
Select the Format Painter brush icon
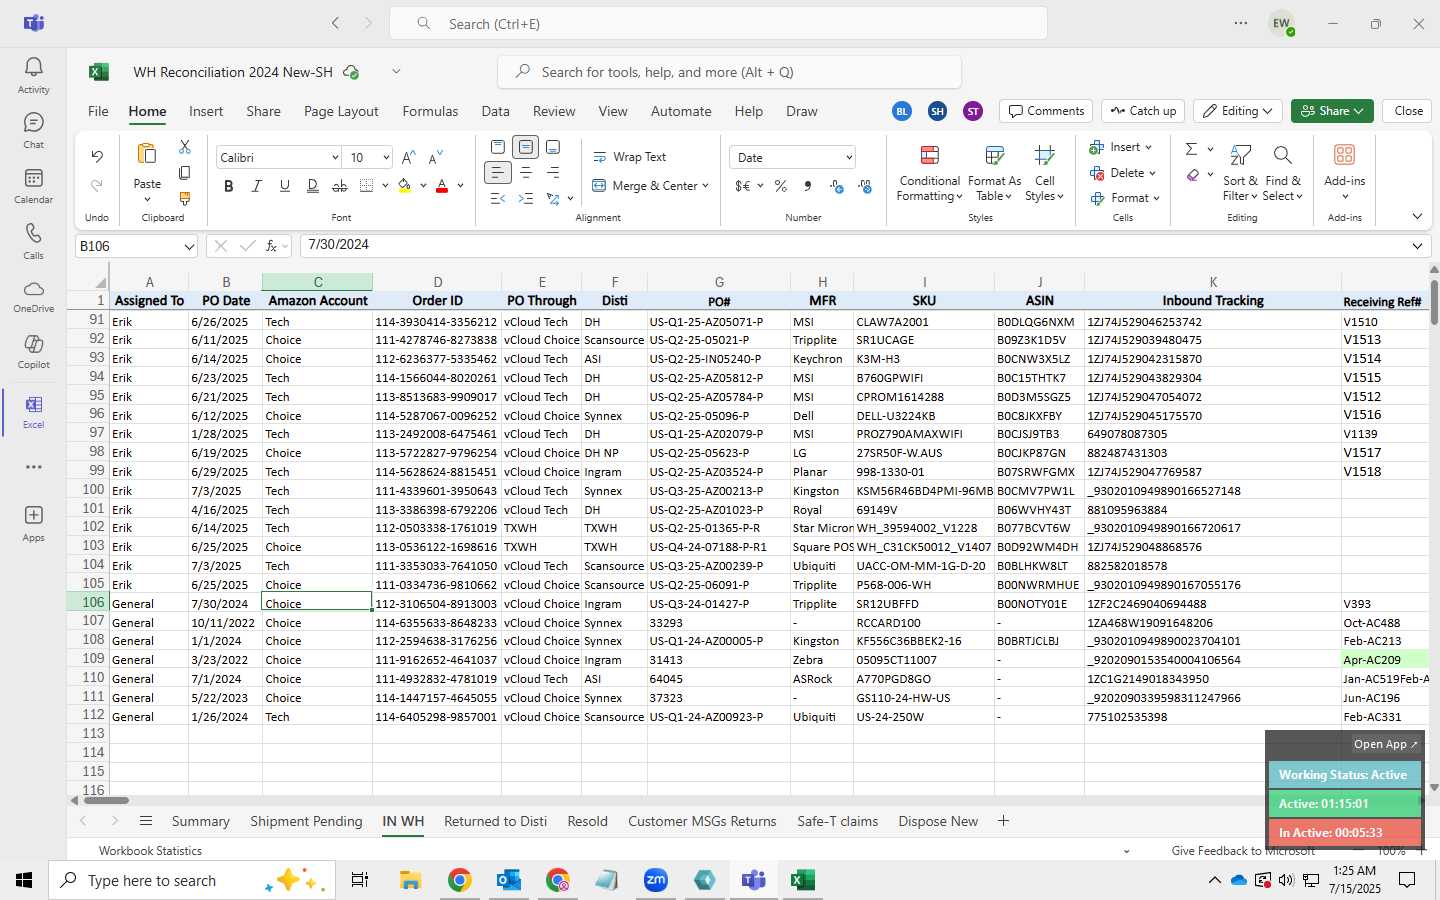(x=185, y=198)
